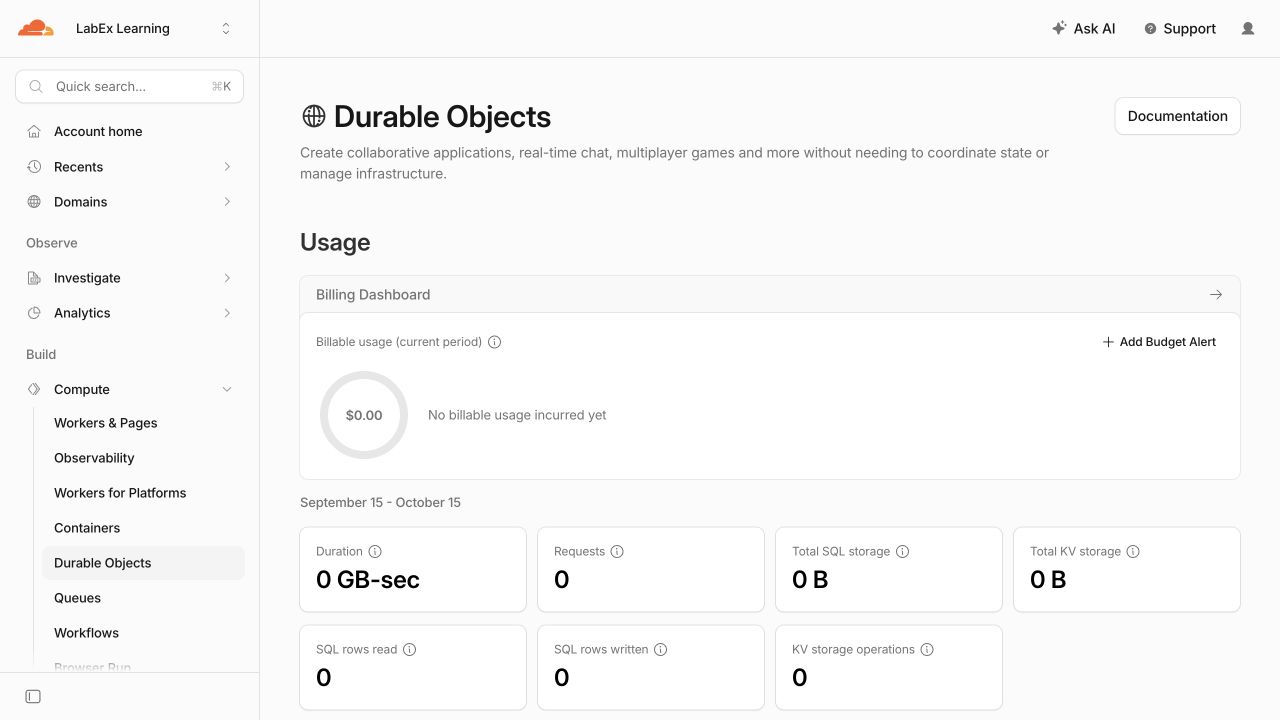Click the SQL rows read info icon

point(409,650)
